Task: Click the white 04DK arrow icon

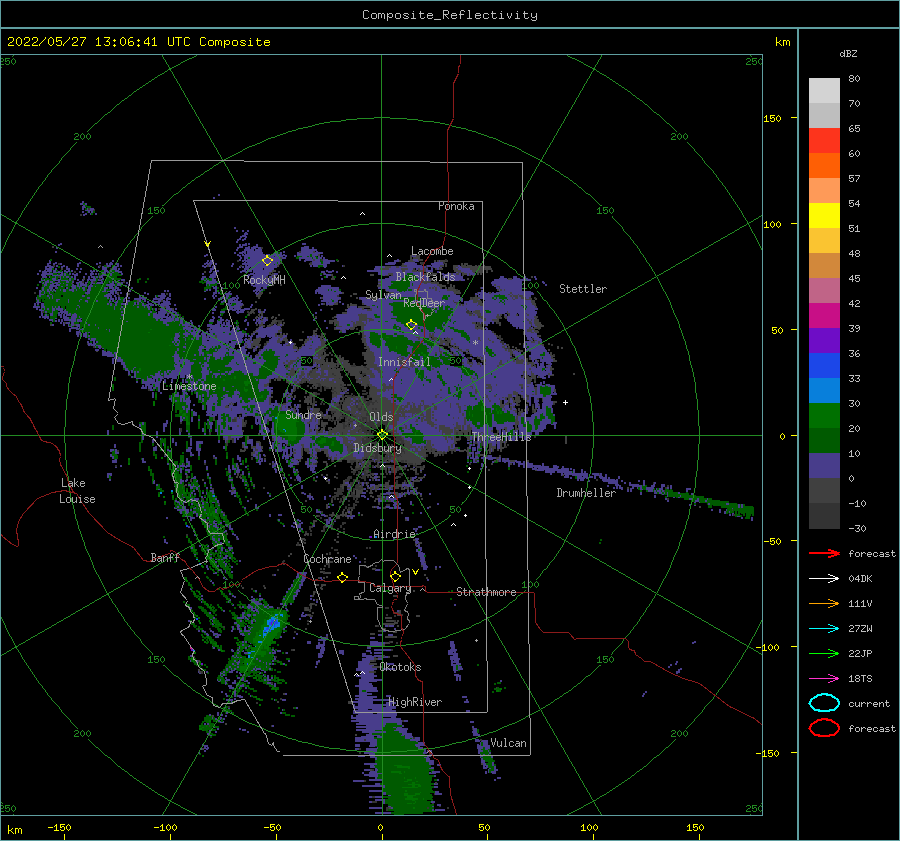Action: pos(824,578)
